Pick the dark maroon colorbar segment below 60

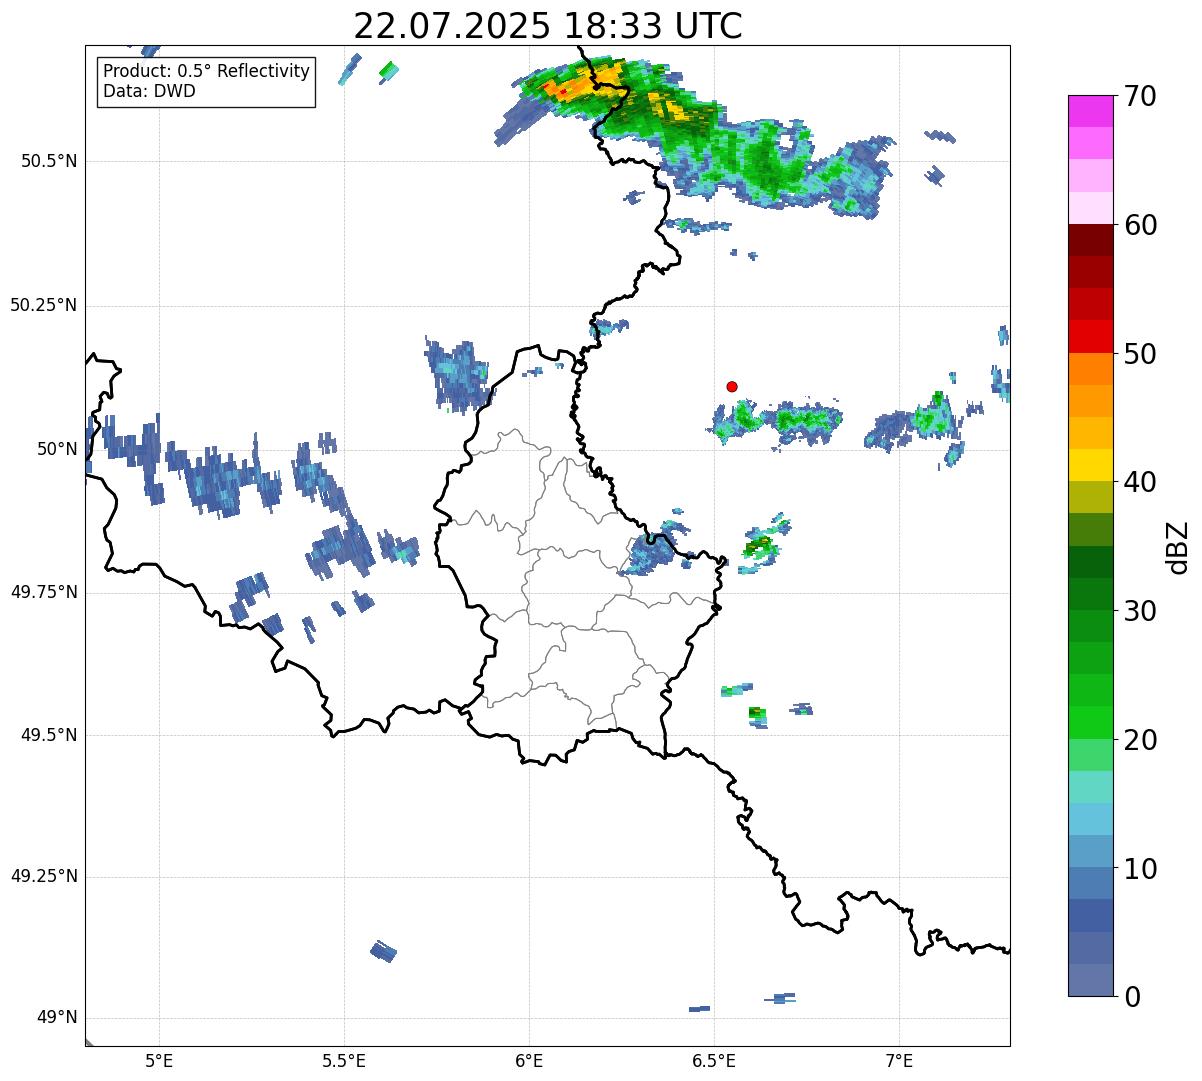click(x=1091, y=240)
